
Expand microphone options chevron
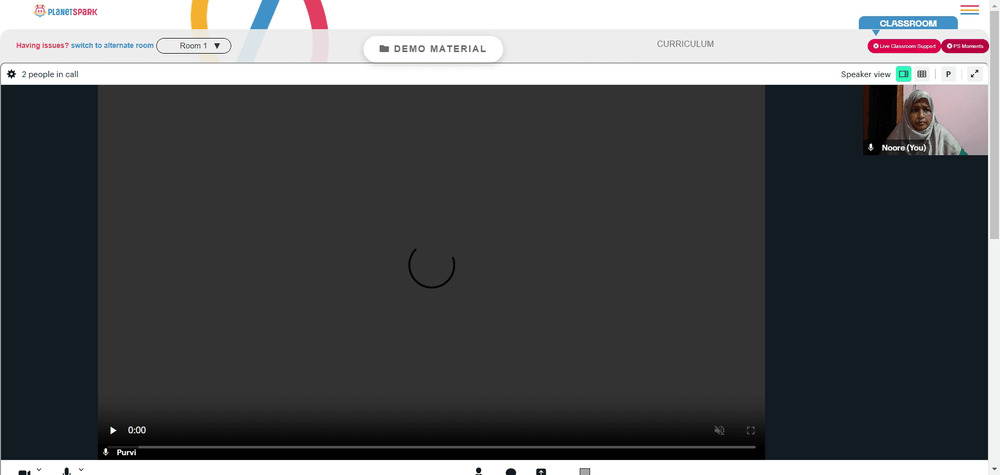pyautogui.click(x=81, y=470)
